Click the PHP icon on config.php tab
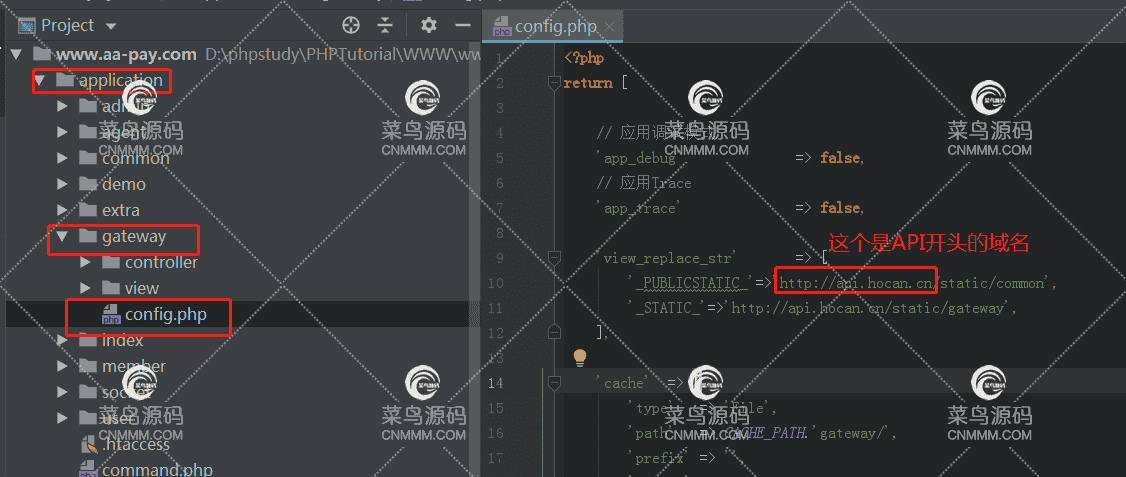Image resolution: width=1126 pixels, height=477 pixels. (x=501, y=27)
